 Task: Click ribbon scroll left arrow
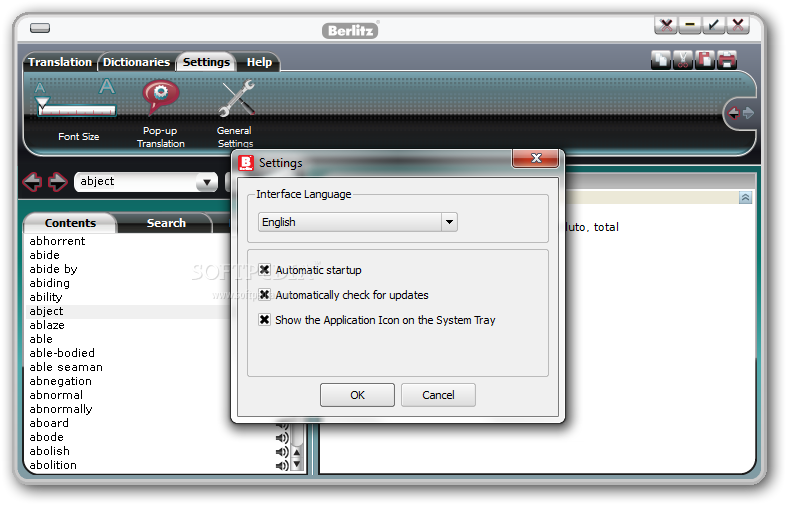(x=734, y=113)
